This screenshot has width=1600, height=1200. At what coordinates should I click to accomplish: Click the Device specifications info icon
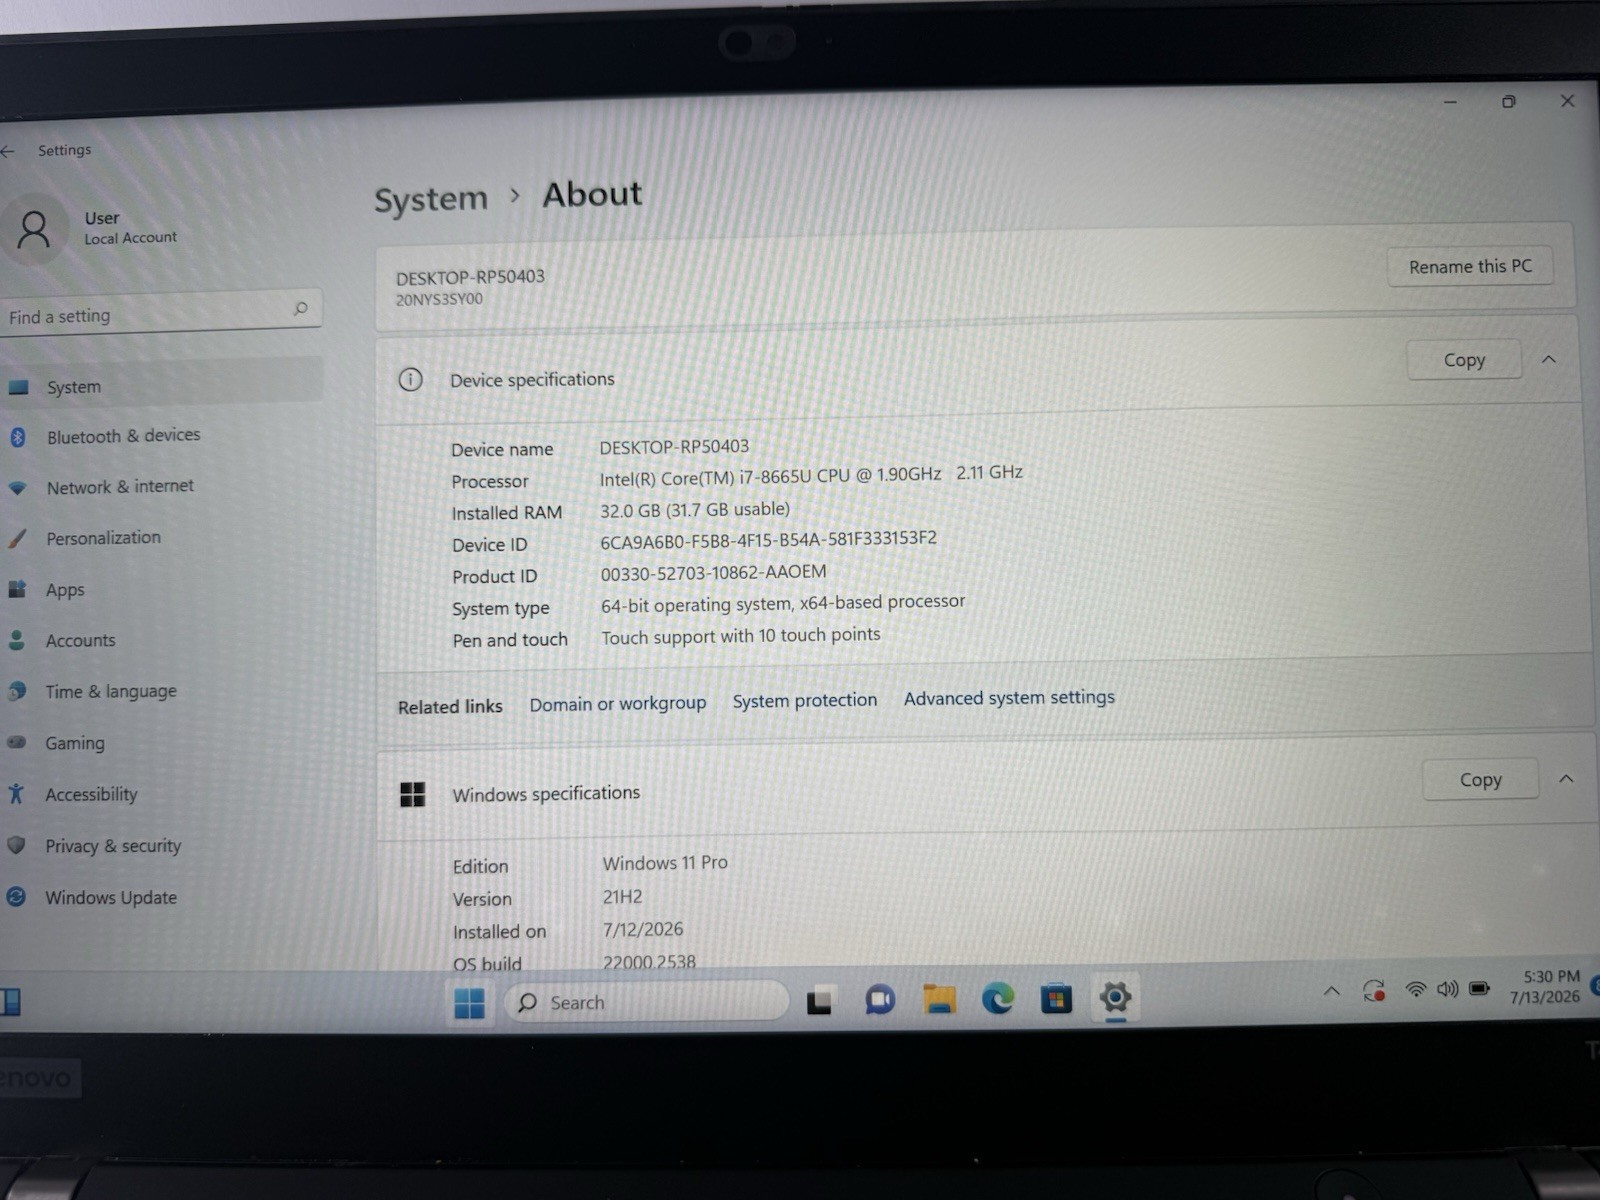[410, 379]
